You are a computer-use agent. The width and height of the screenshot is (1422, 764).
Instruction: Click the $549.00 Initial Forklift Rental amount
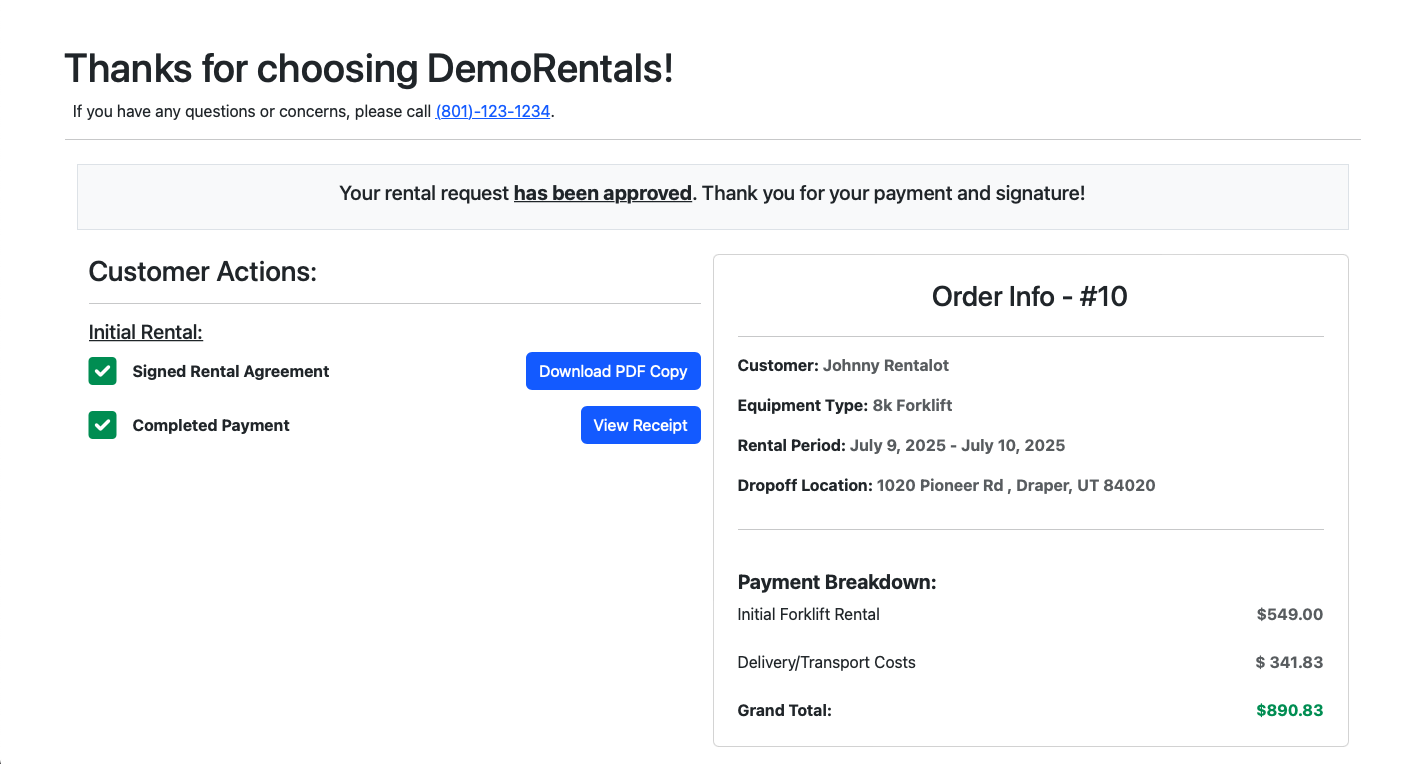click(x=1290, y=614)
